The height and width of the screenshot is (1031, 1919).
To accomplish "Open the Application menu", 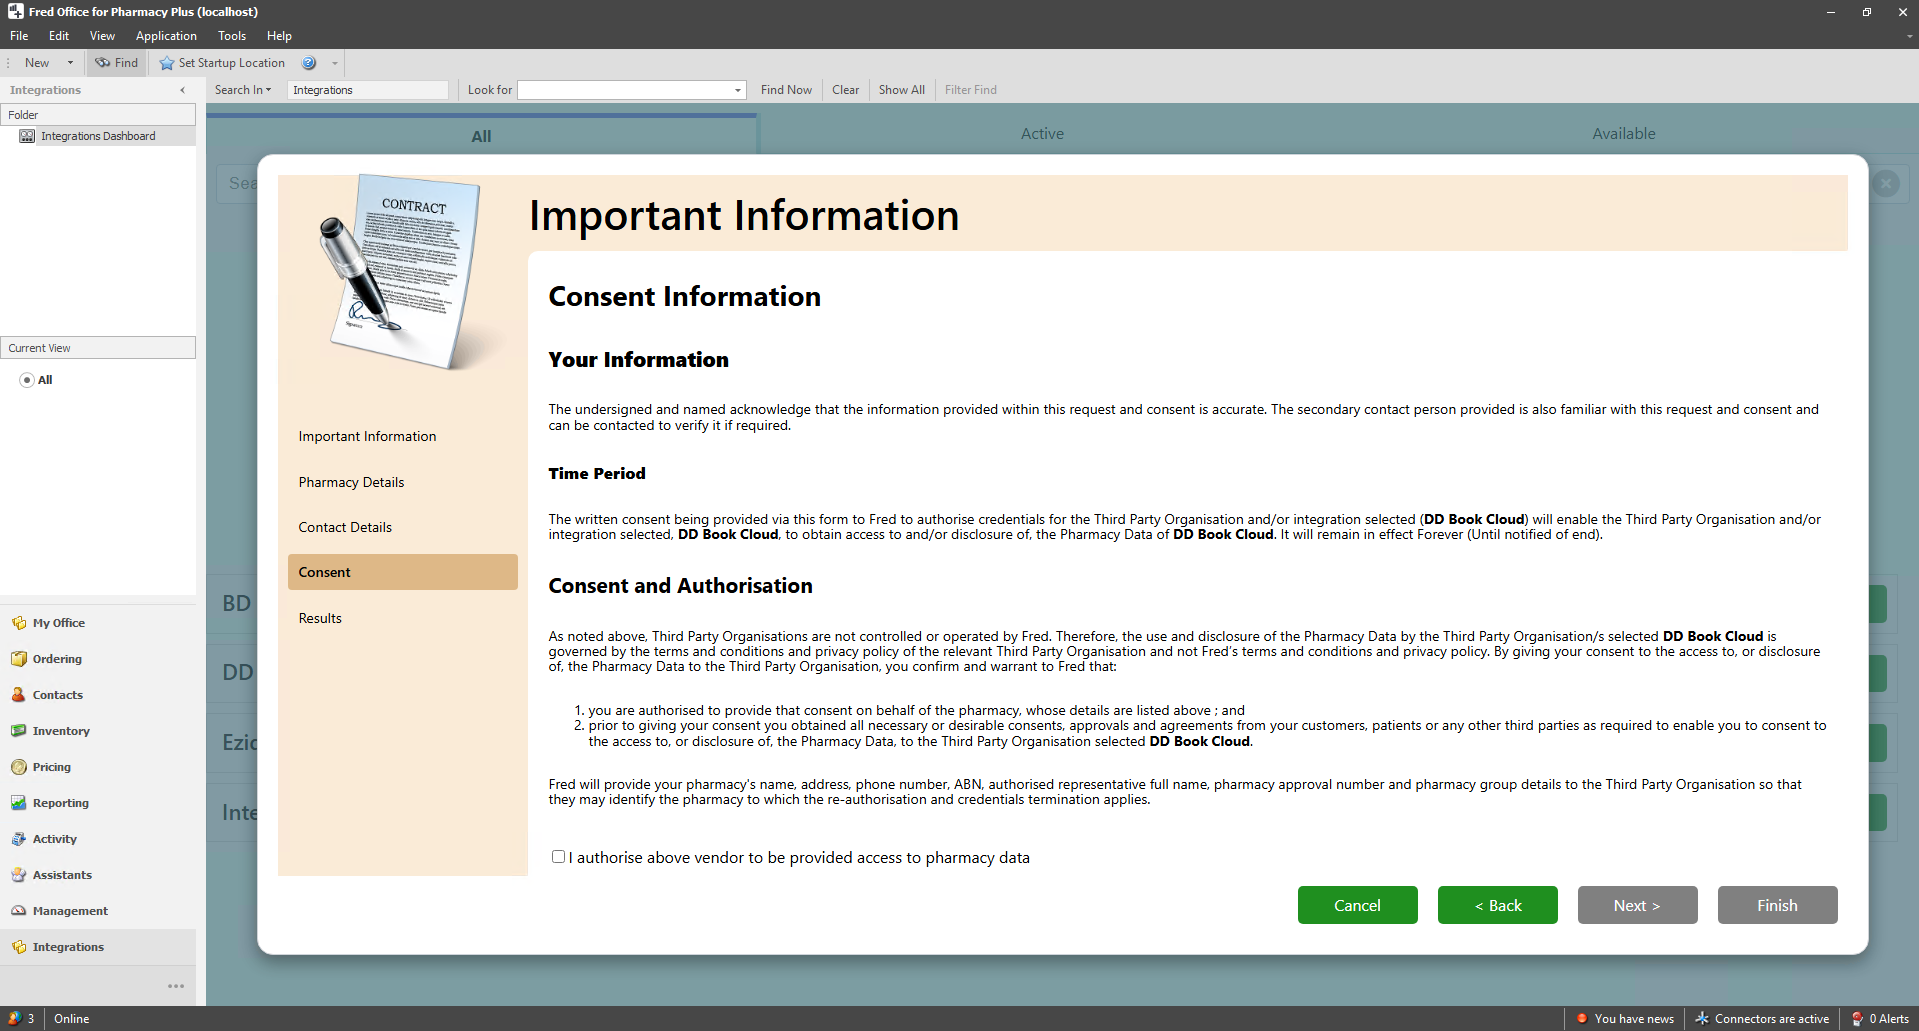I will click(166, 36).
